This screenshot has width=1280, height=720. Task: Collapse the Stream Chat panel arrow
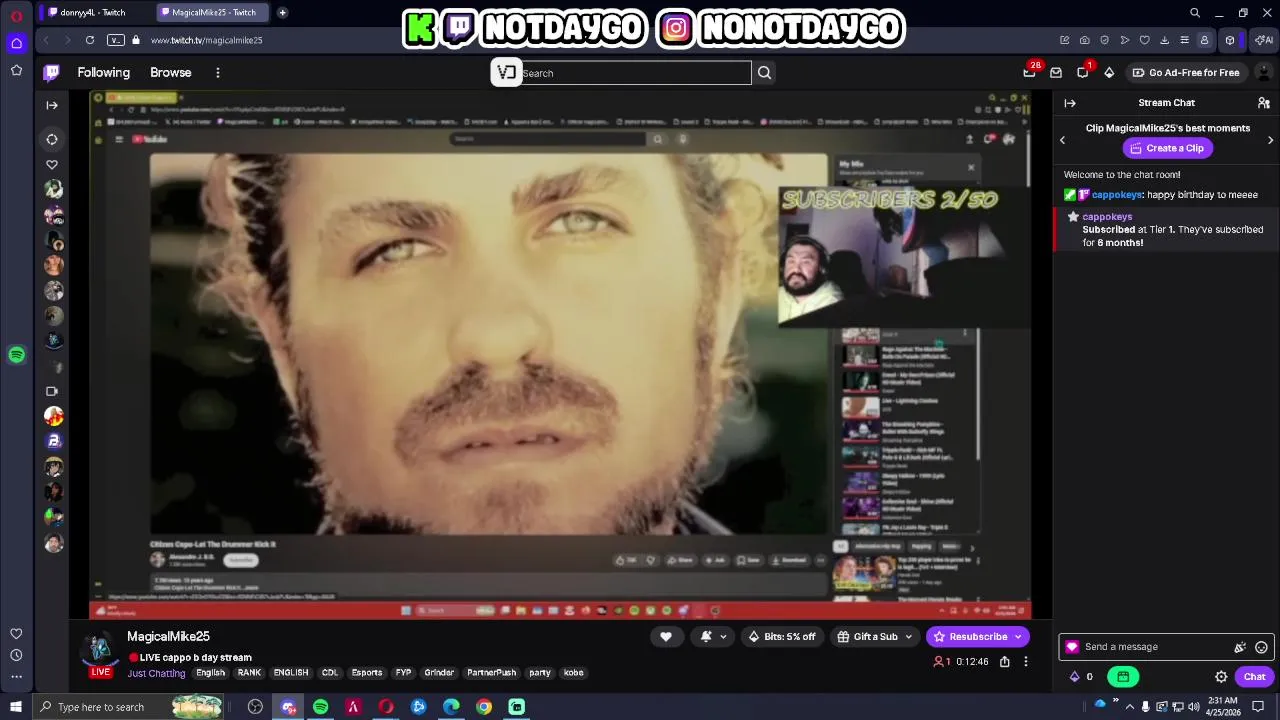1070,103
